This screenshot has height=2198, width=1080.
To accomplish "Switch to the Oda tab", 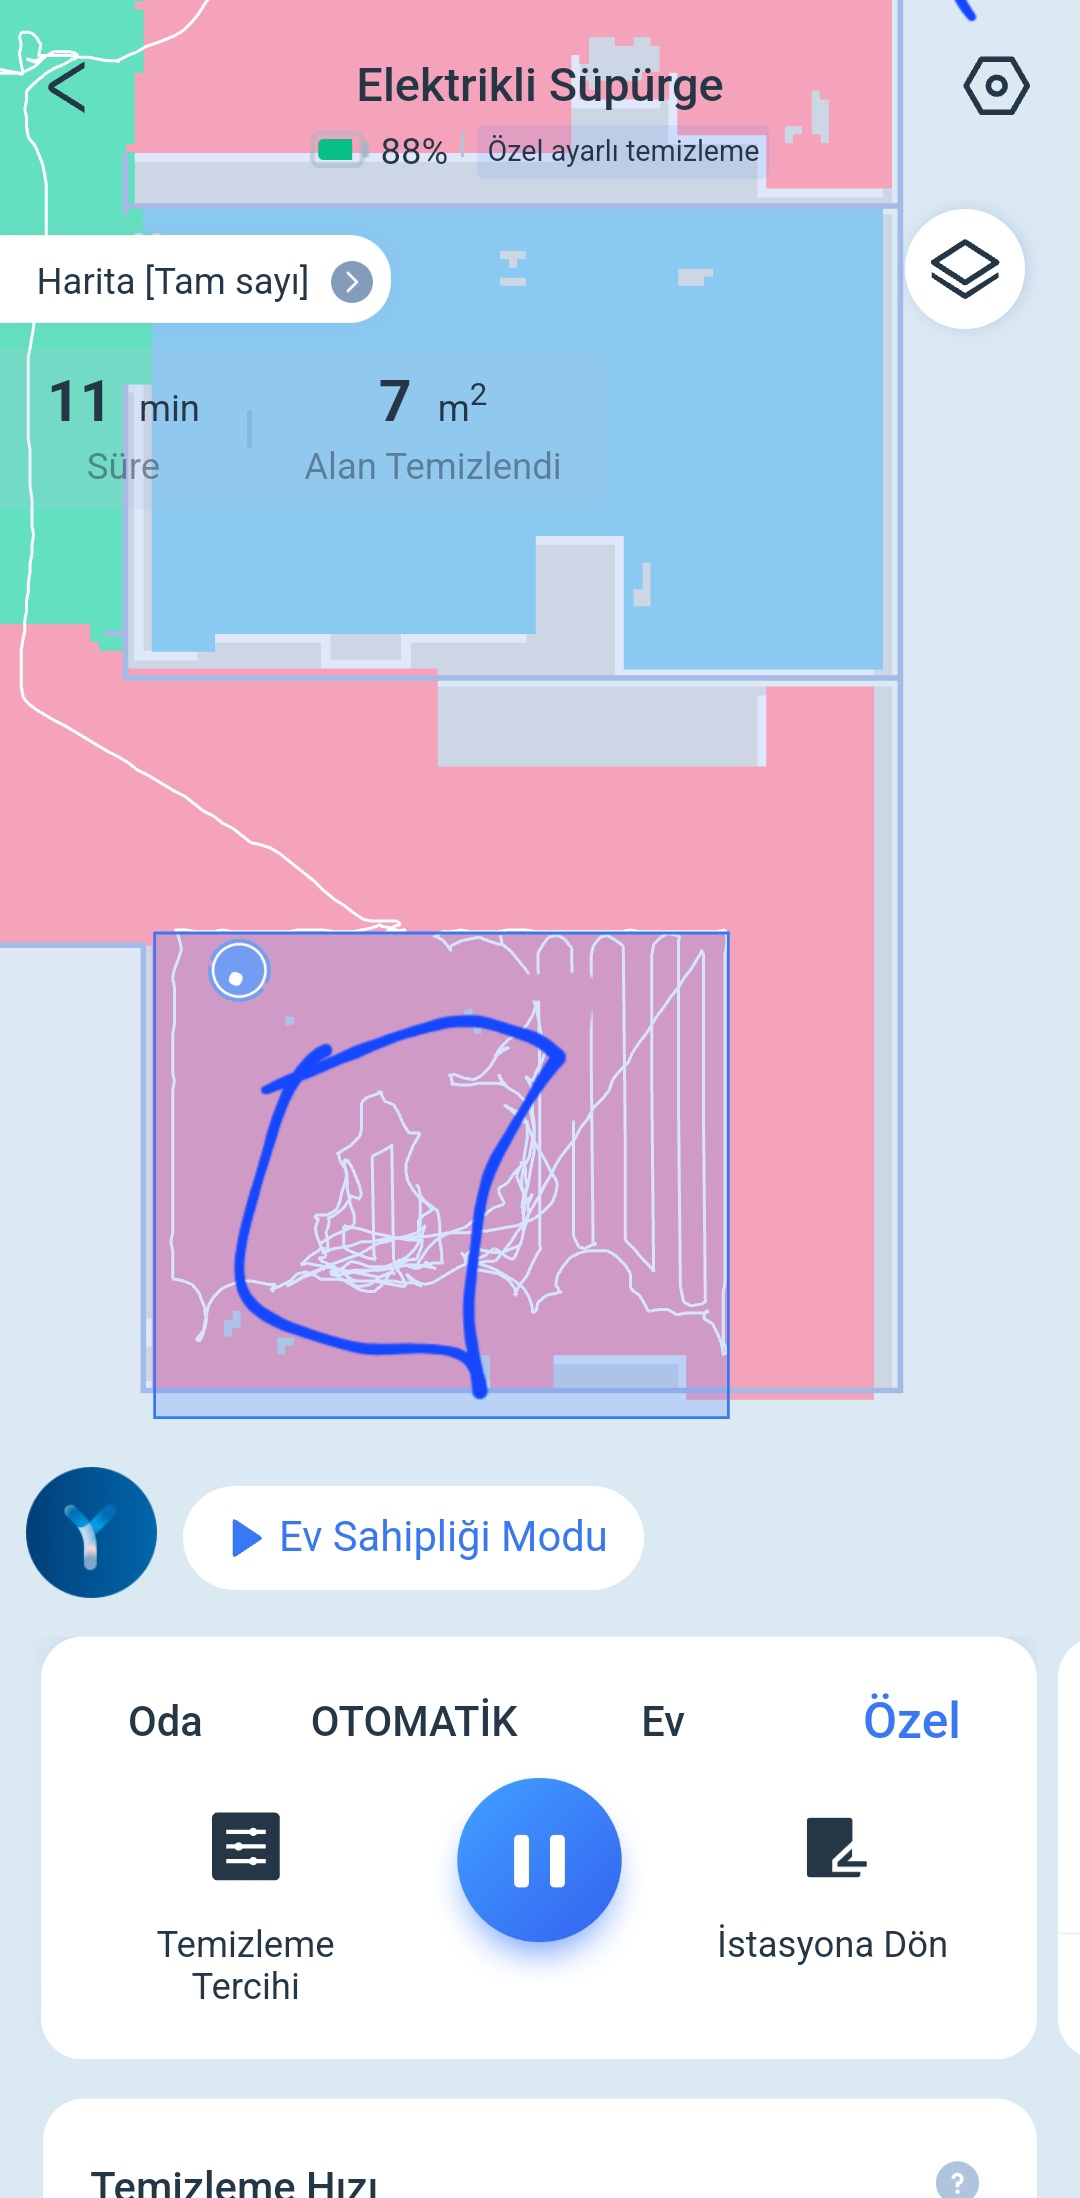I will tap(165, 1721).
